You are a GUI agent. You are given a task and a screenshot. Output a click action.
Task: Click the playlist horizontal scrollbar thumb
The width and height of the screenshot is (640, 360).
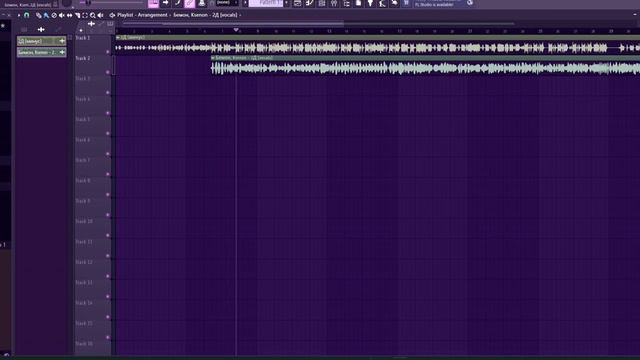click(233, 24)
